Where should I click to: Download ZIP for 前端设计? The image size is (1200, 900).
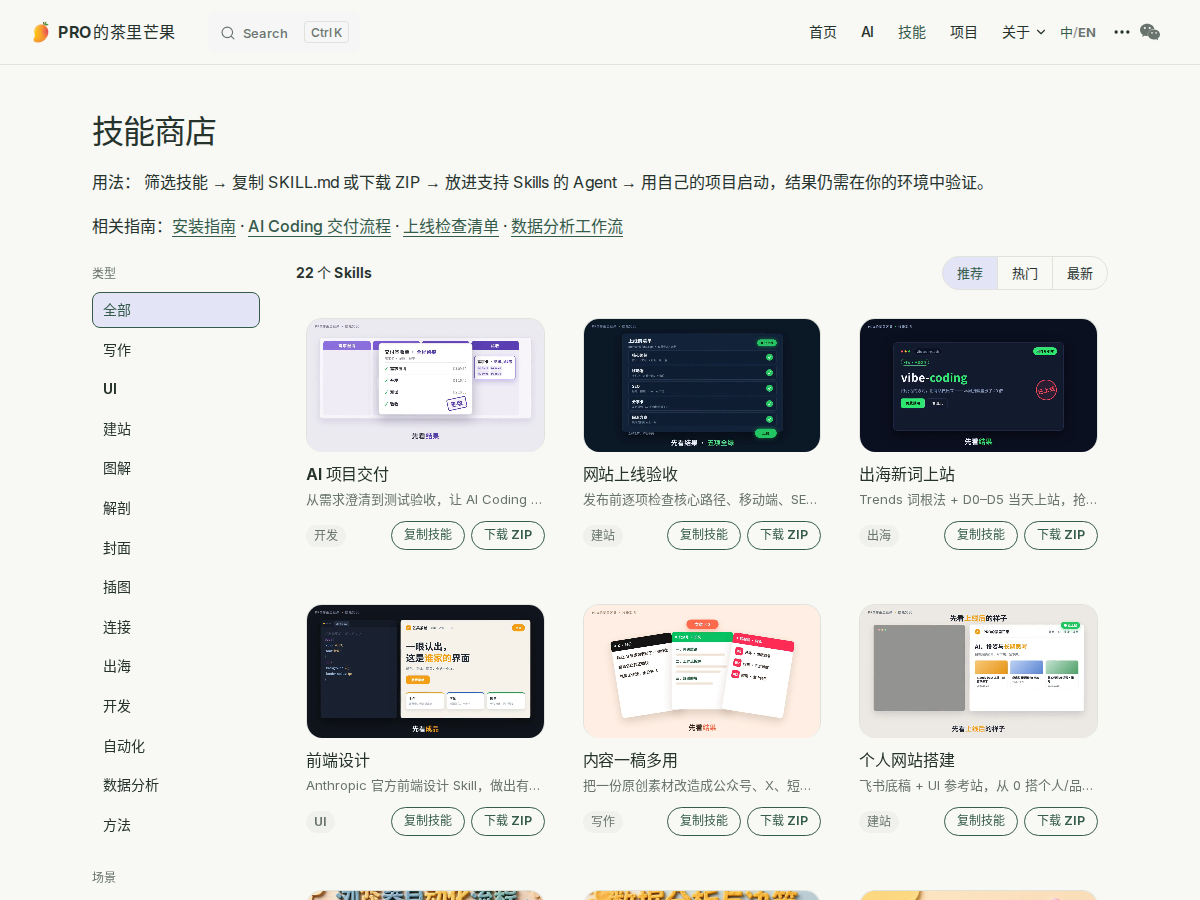click(x=508, y=821)
